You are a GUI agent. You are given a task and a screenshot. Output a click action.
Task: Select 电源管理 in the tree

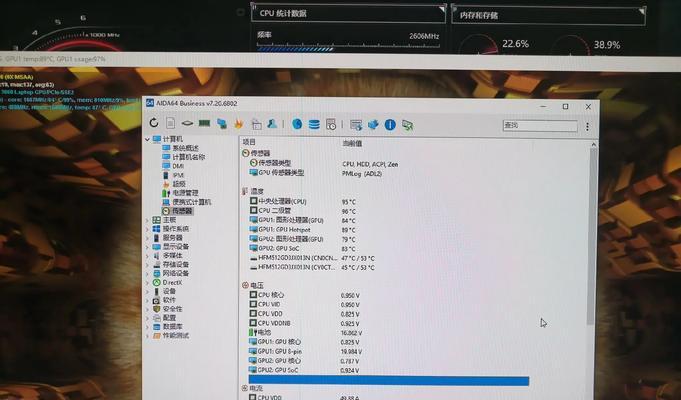click(181, 192)
